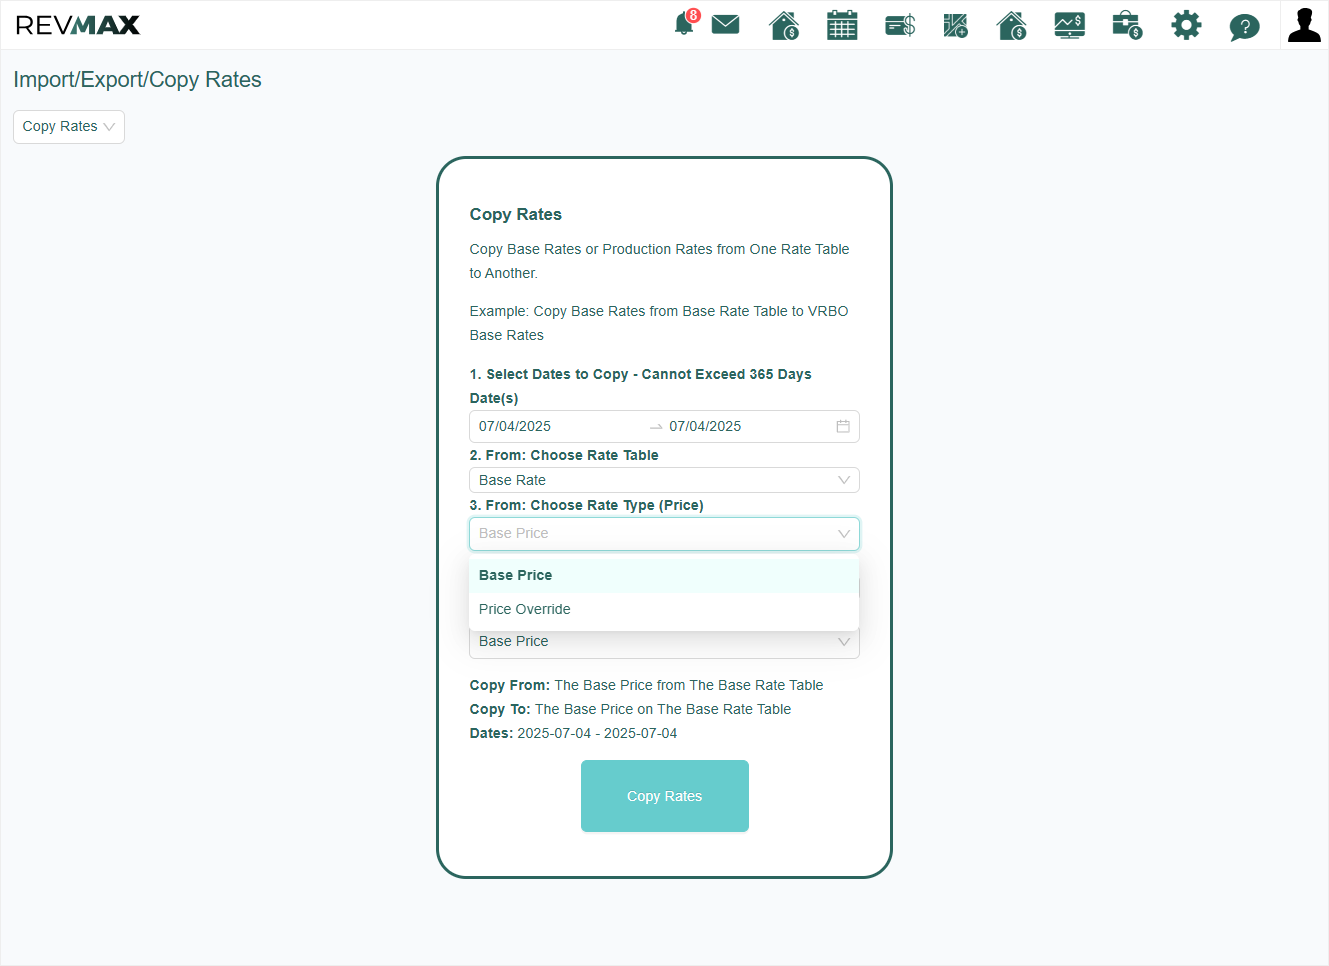Click the Copy Rates card heading
Image resolution: width=1329 pixels, height=966 pixels.
coord(516,214)
